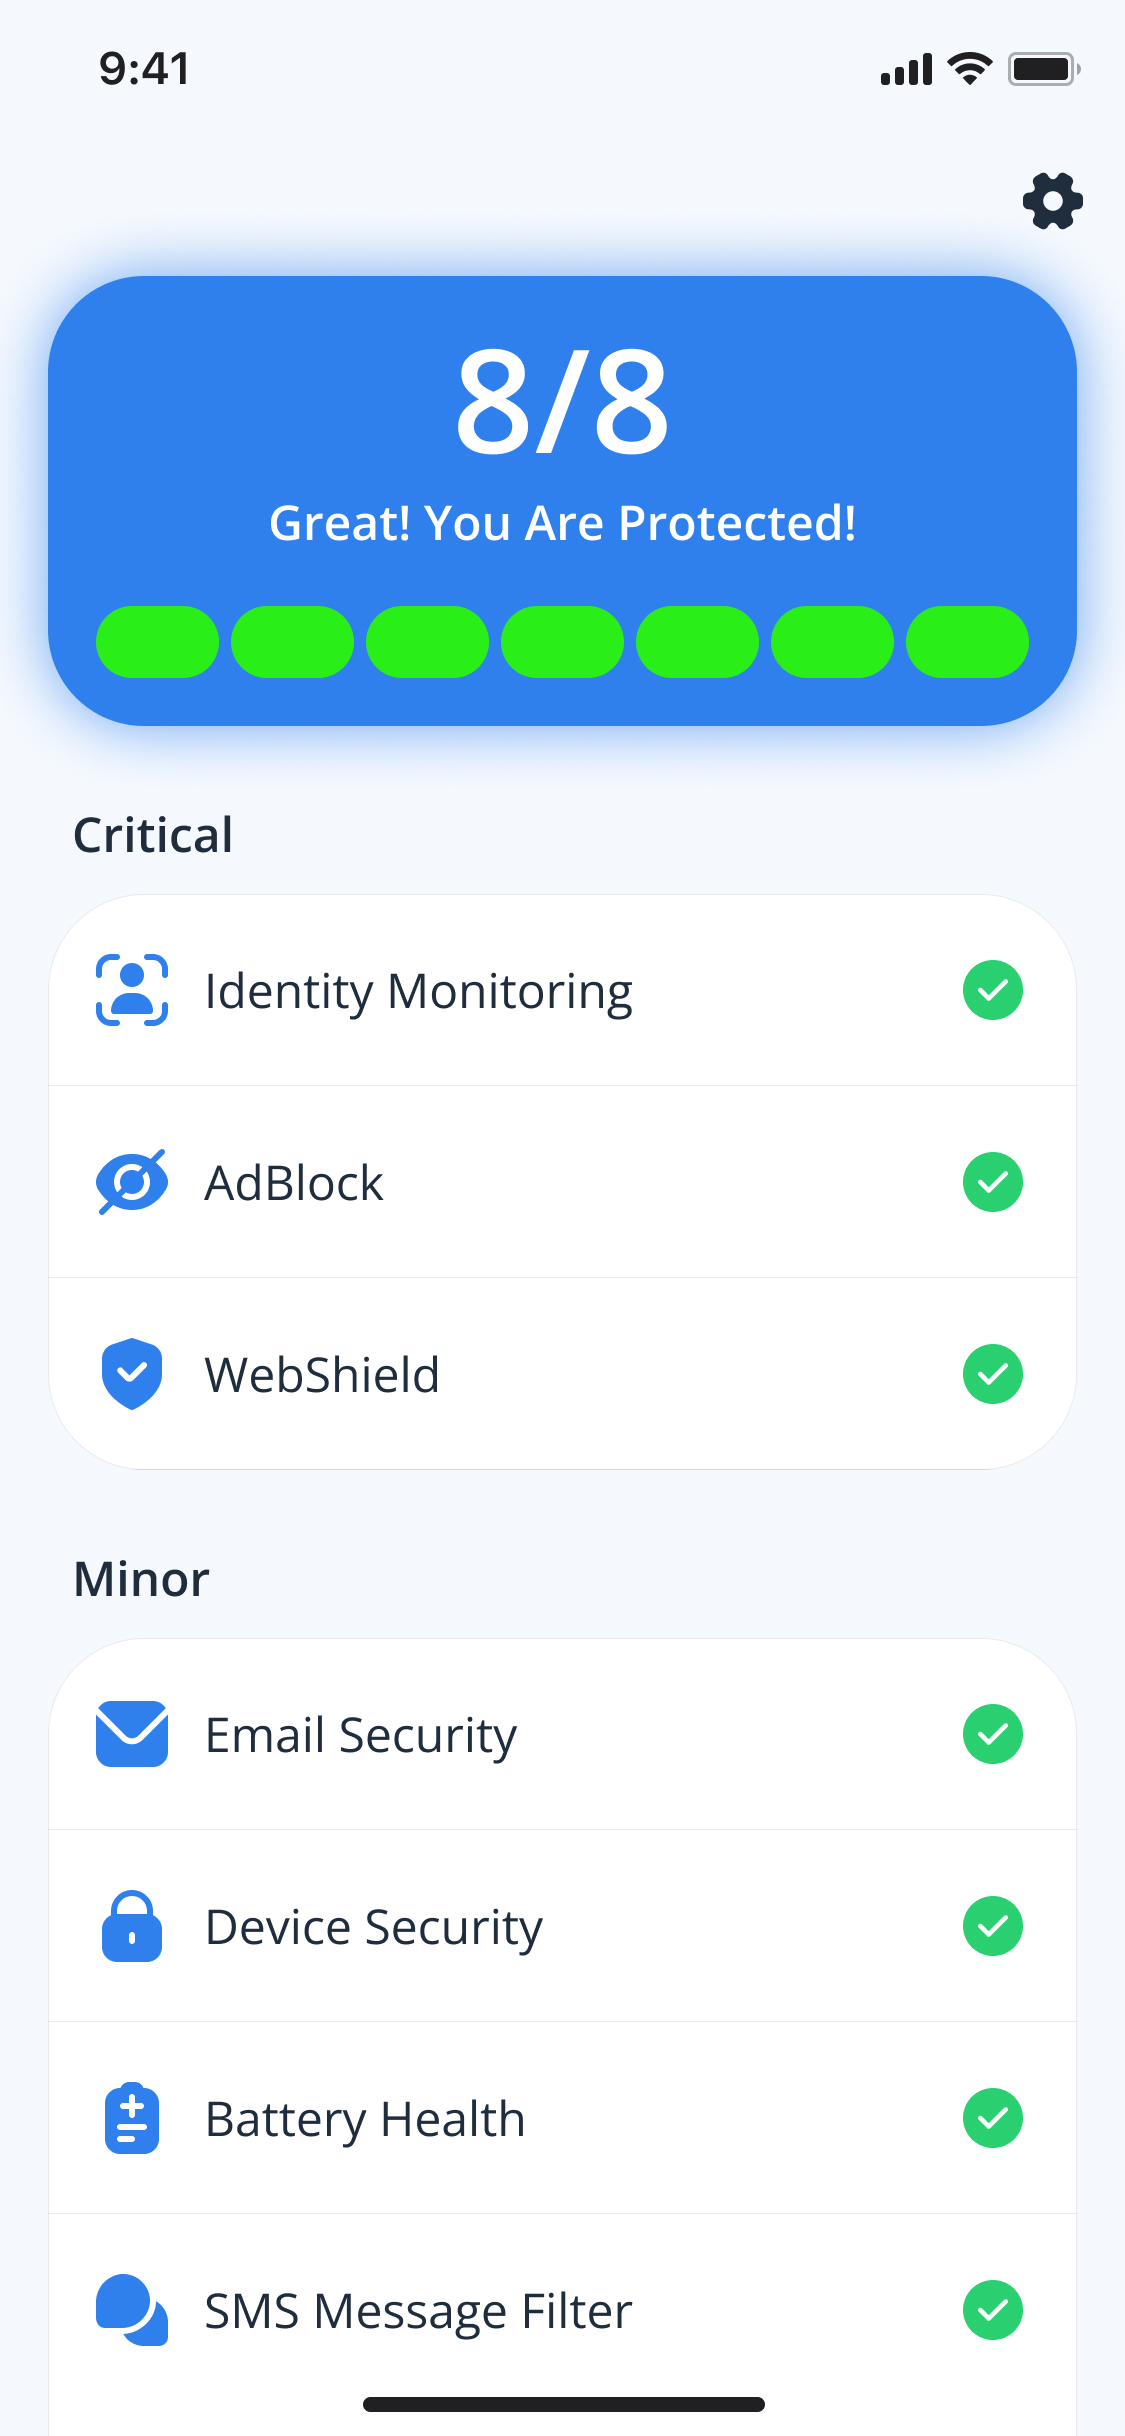Open settings via the gear icon
The image size is (1125, 2436).
coord(1052,201)
